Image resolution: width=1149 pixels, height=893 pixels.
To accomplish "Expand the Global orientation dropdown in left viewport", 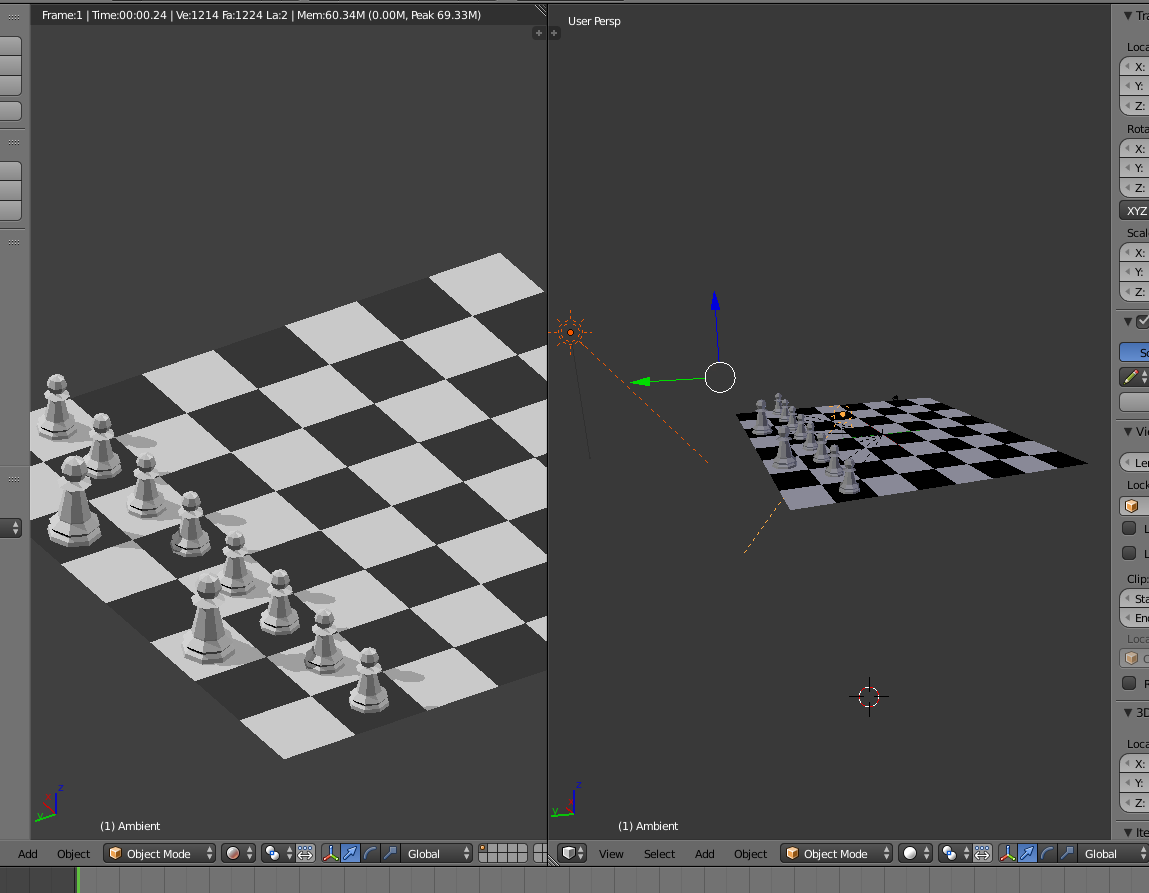I will [x=438, y=853].
